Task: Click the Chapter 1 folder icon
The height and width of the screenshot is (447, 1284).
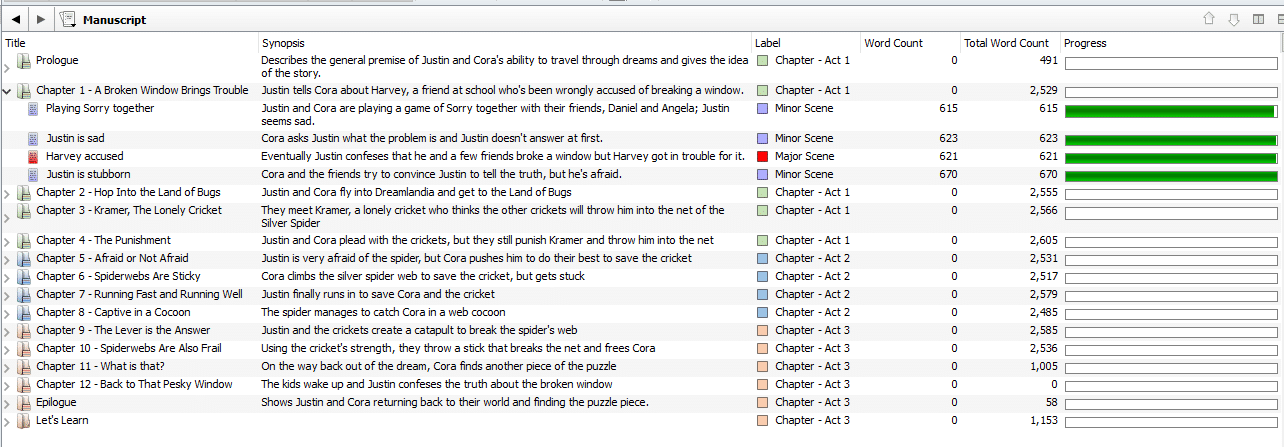Action: [24, 91]
